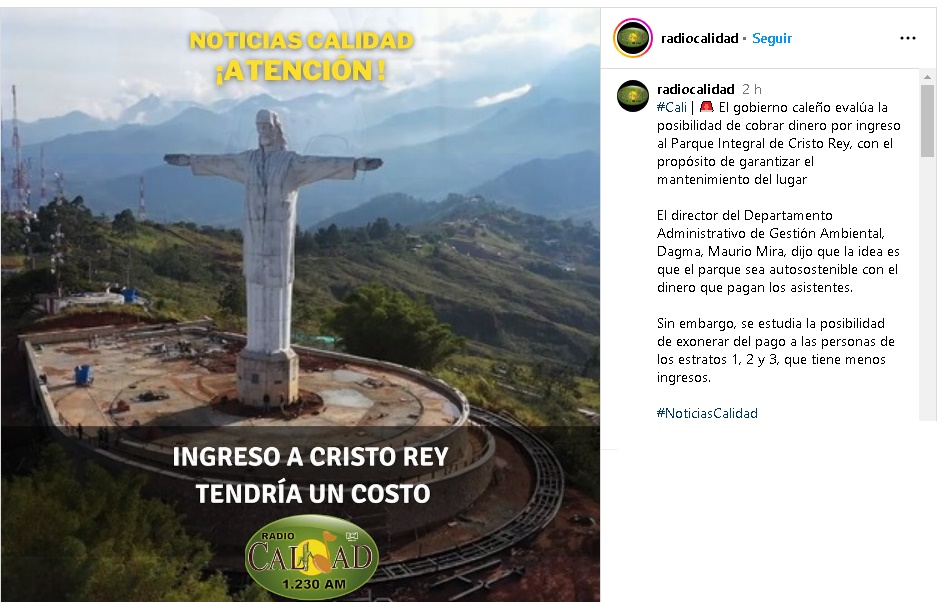This screenshot has width=943, height=602.
Task: Click the yellow "¡ATENCIÓN!" text
Action: (x=300, y=70)
